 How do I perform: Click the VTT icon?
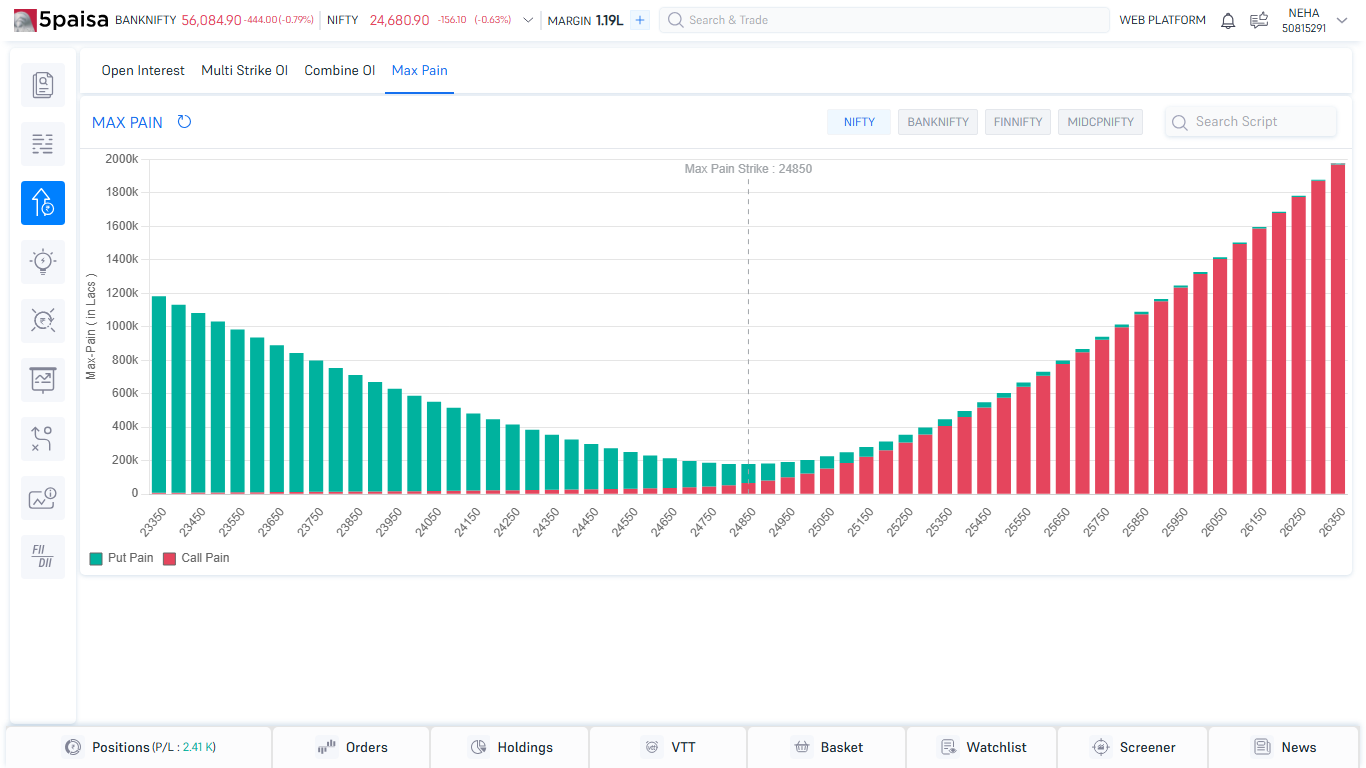tap(652, 747)
